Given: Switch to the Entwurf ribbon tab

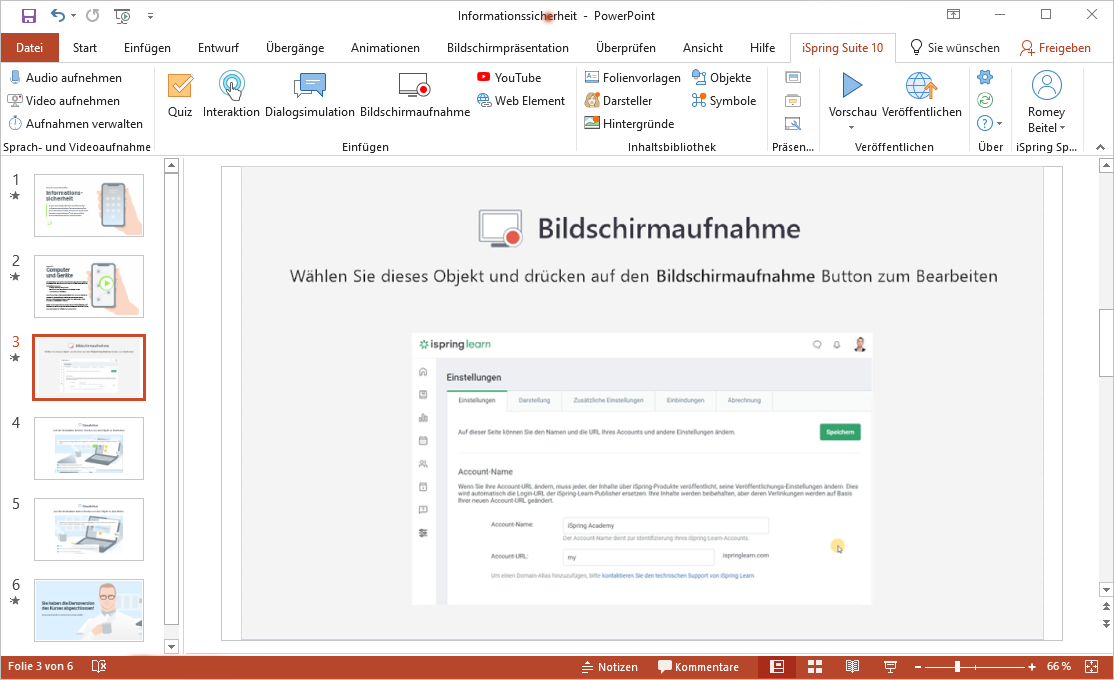Looking at the screenshot, I should [218, 48].
